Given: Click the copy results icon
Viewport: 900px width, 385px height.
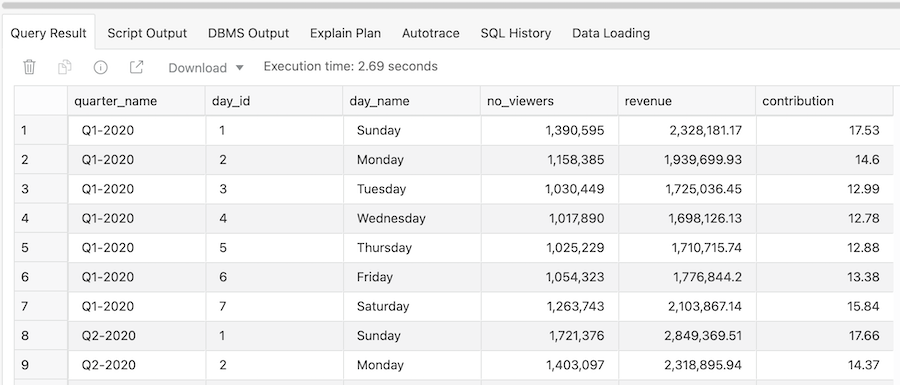Looking at the screenshot, I should coord(65,67).
